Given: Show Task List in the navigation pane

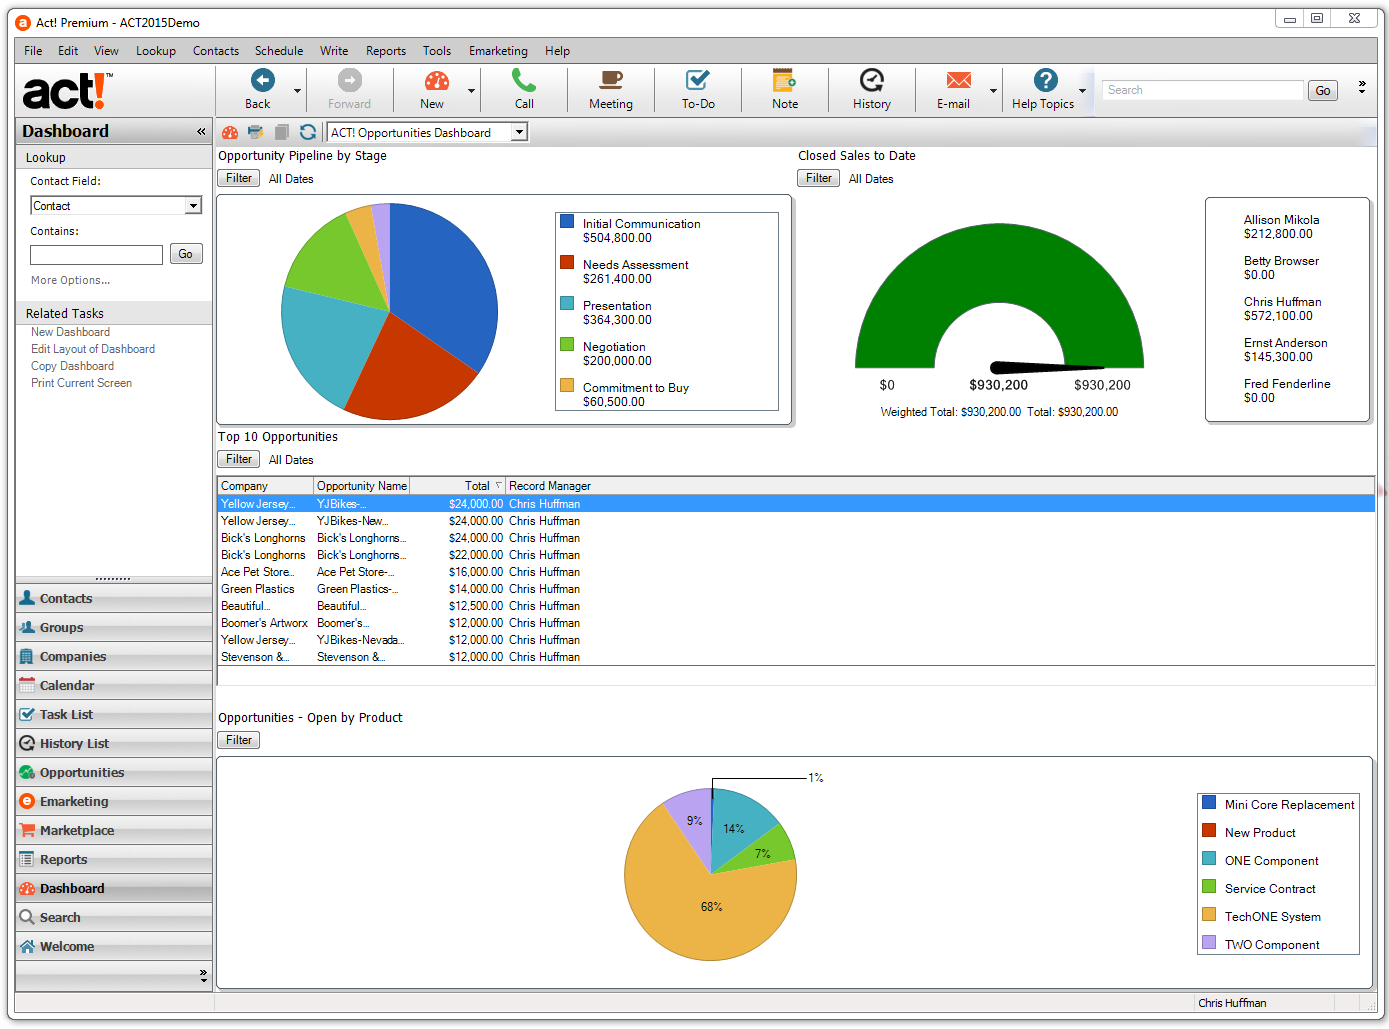Looking at the screenshot, I should (113, 714).
